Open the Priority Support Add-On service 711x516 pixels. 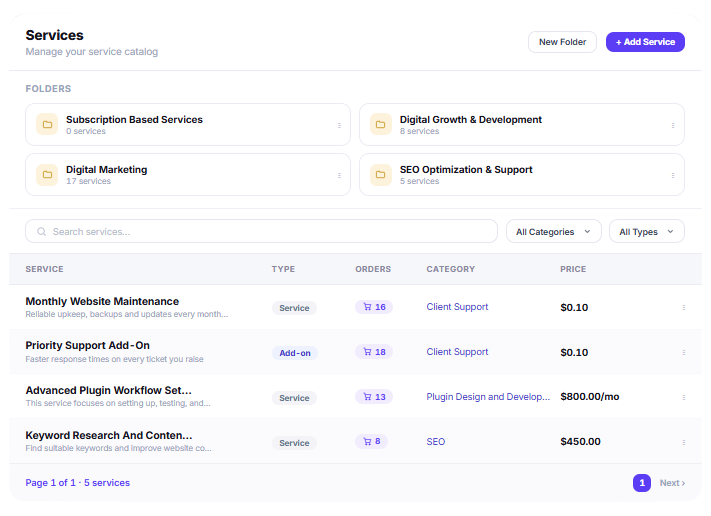(88, 346)
